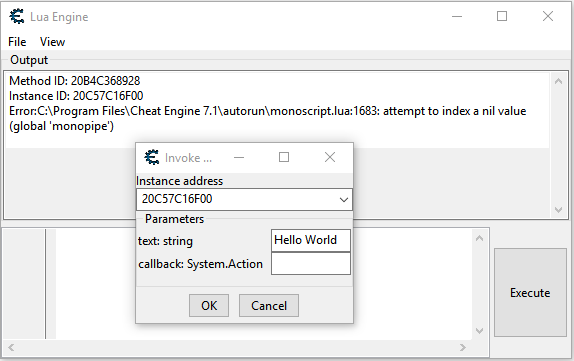The width and height of the screenshot is (574, 361).
Task: Click the Execute button
Action: (x=530, y=293)
